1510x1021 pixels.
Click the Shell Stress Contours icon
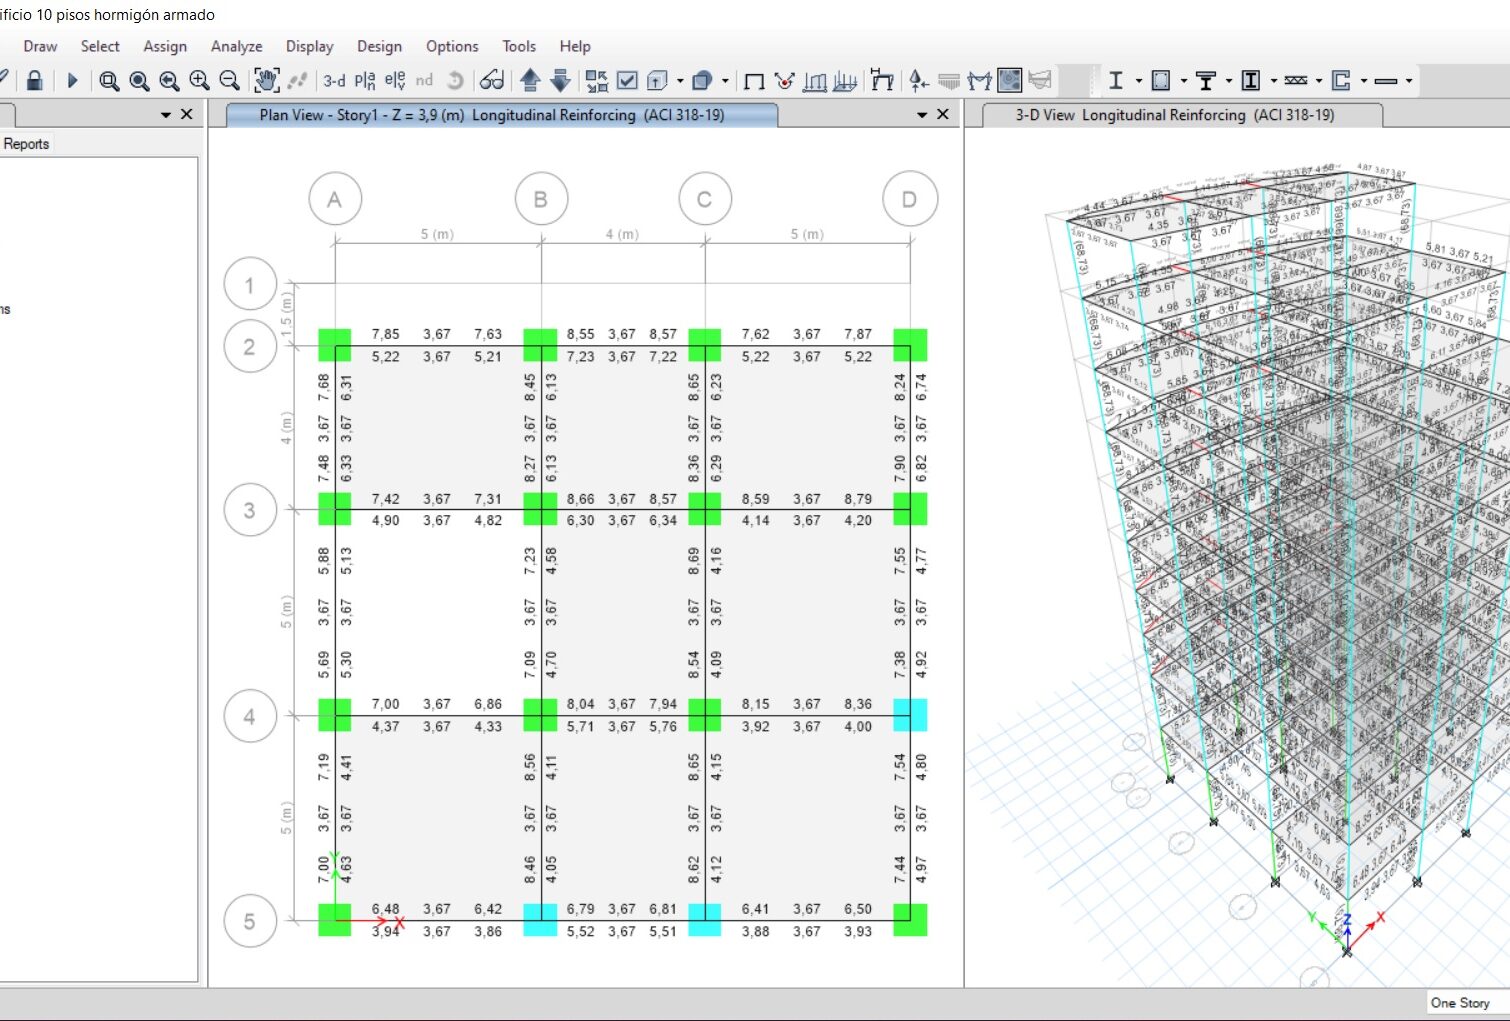click(x=1010, y=80)
